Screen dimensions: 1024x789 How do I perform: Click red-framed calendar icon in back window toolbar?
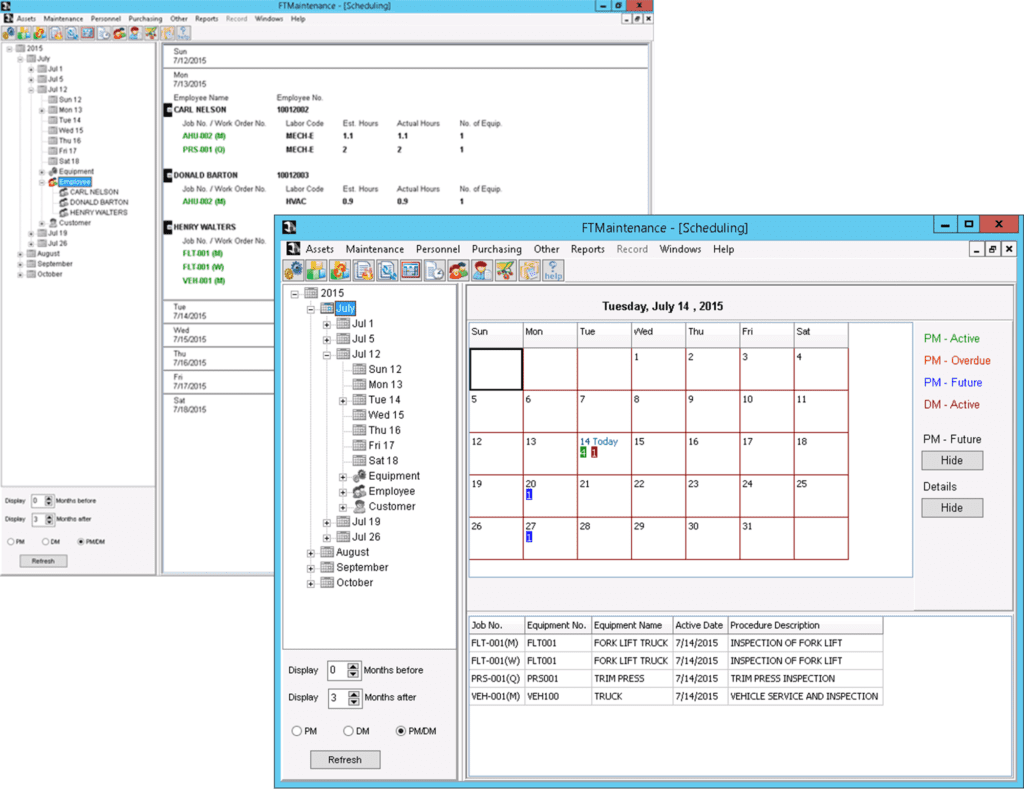[x=88, y=33]
